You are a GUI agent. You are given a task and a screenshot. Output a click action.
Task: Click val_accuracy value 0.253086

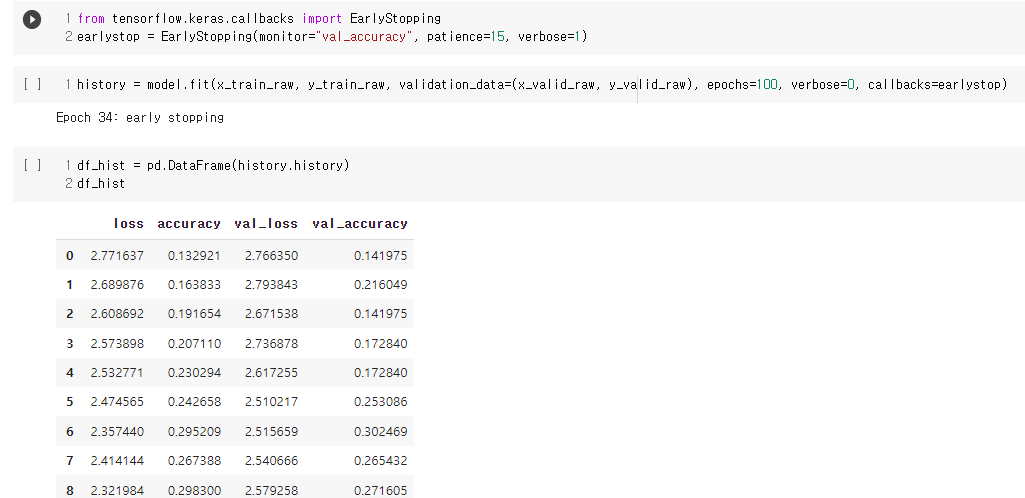(380, 401)
